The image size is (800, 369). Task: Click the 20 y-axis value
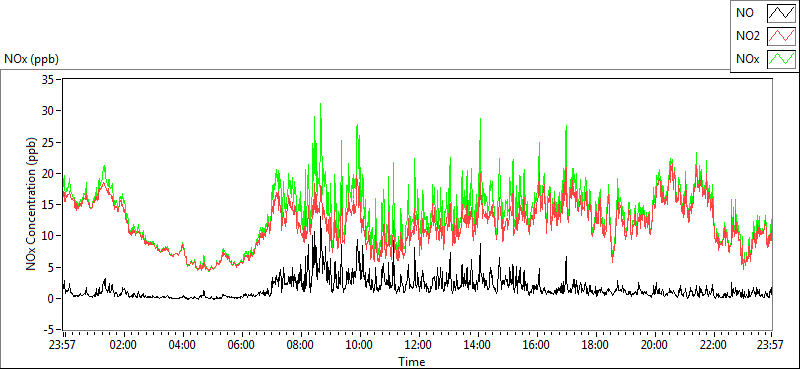tap(49, 174)
